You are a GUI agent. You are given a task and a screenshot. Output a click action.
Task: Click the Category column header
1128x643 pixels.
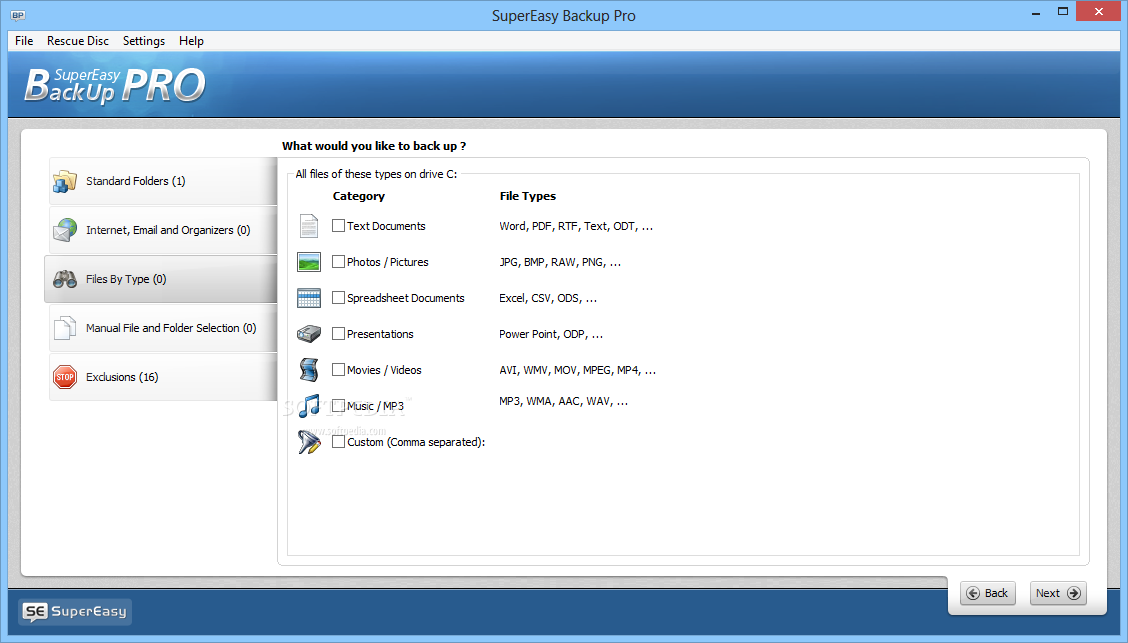coord(358,196)
